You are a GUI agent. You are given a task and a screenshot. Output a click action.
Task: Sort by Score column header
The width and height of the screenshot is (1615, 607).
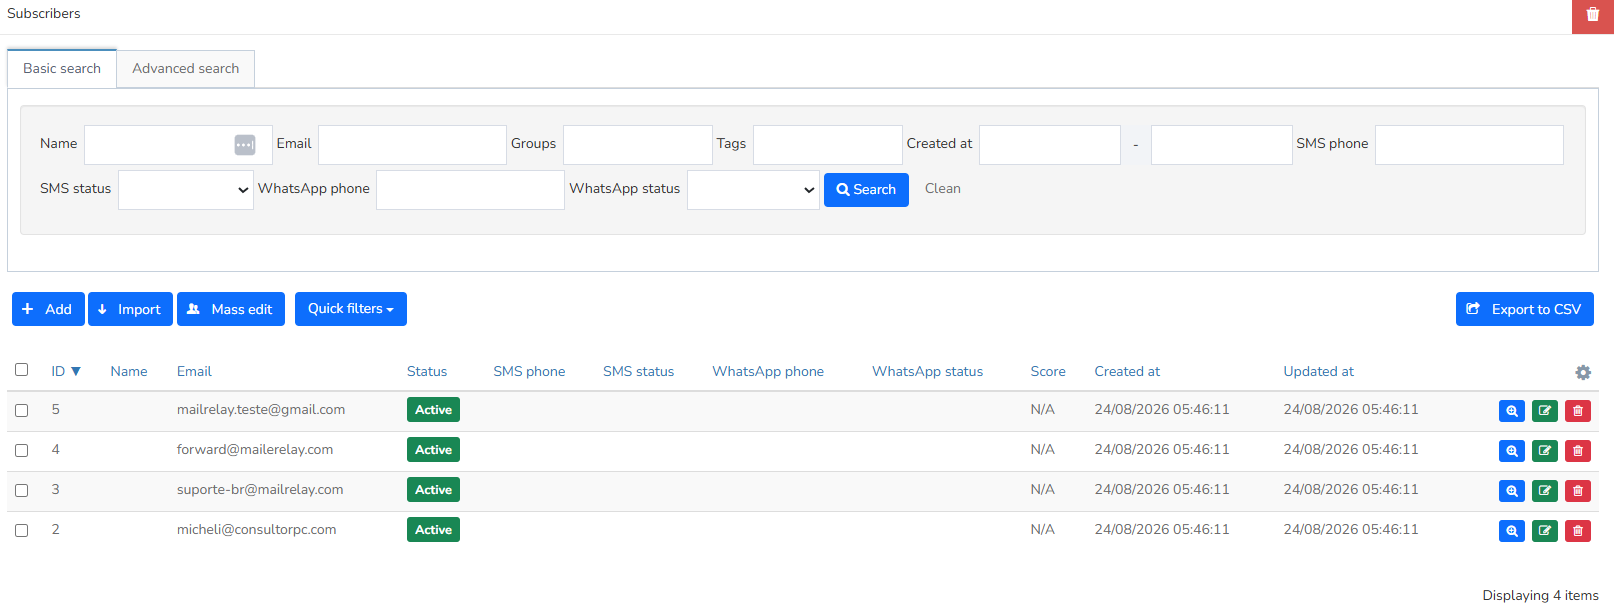click(1048, 372)
